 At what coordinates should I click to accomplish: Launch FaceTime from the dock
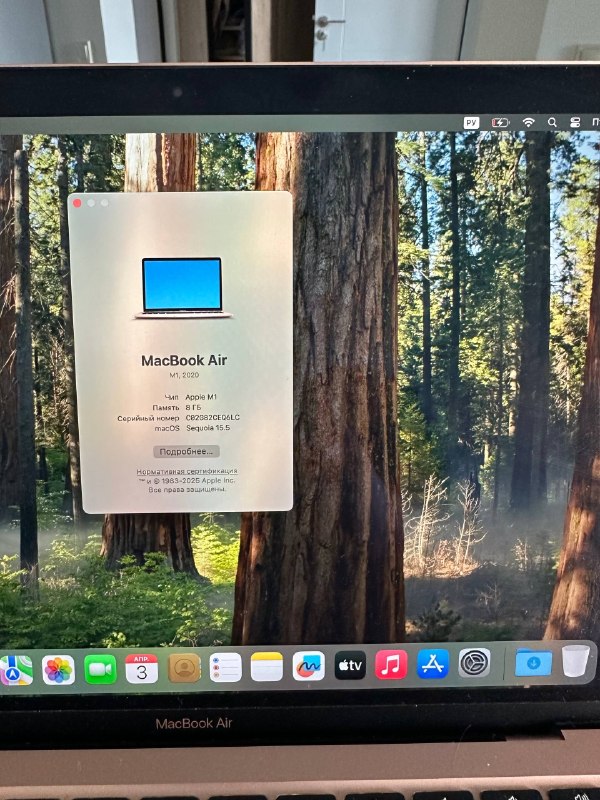pos(100,668)
